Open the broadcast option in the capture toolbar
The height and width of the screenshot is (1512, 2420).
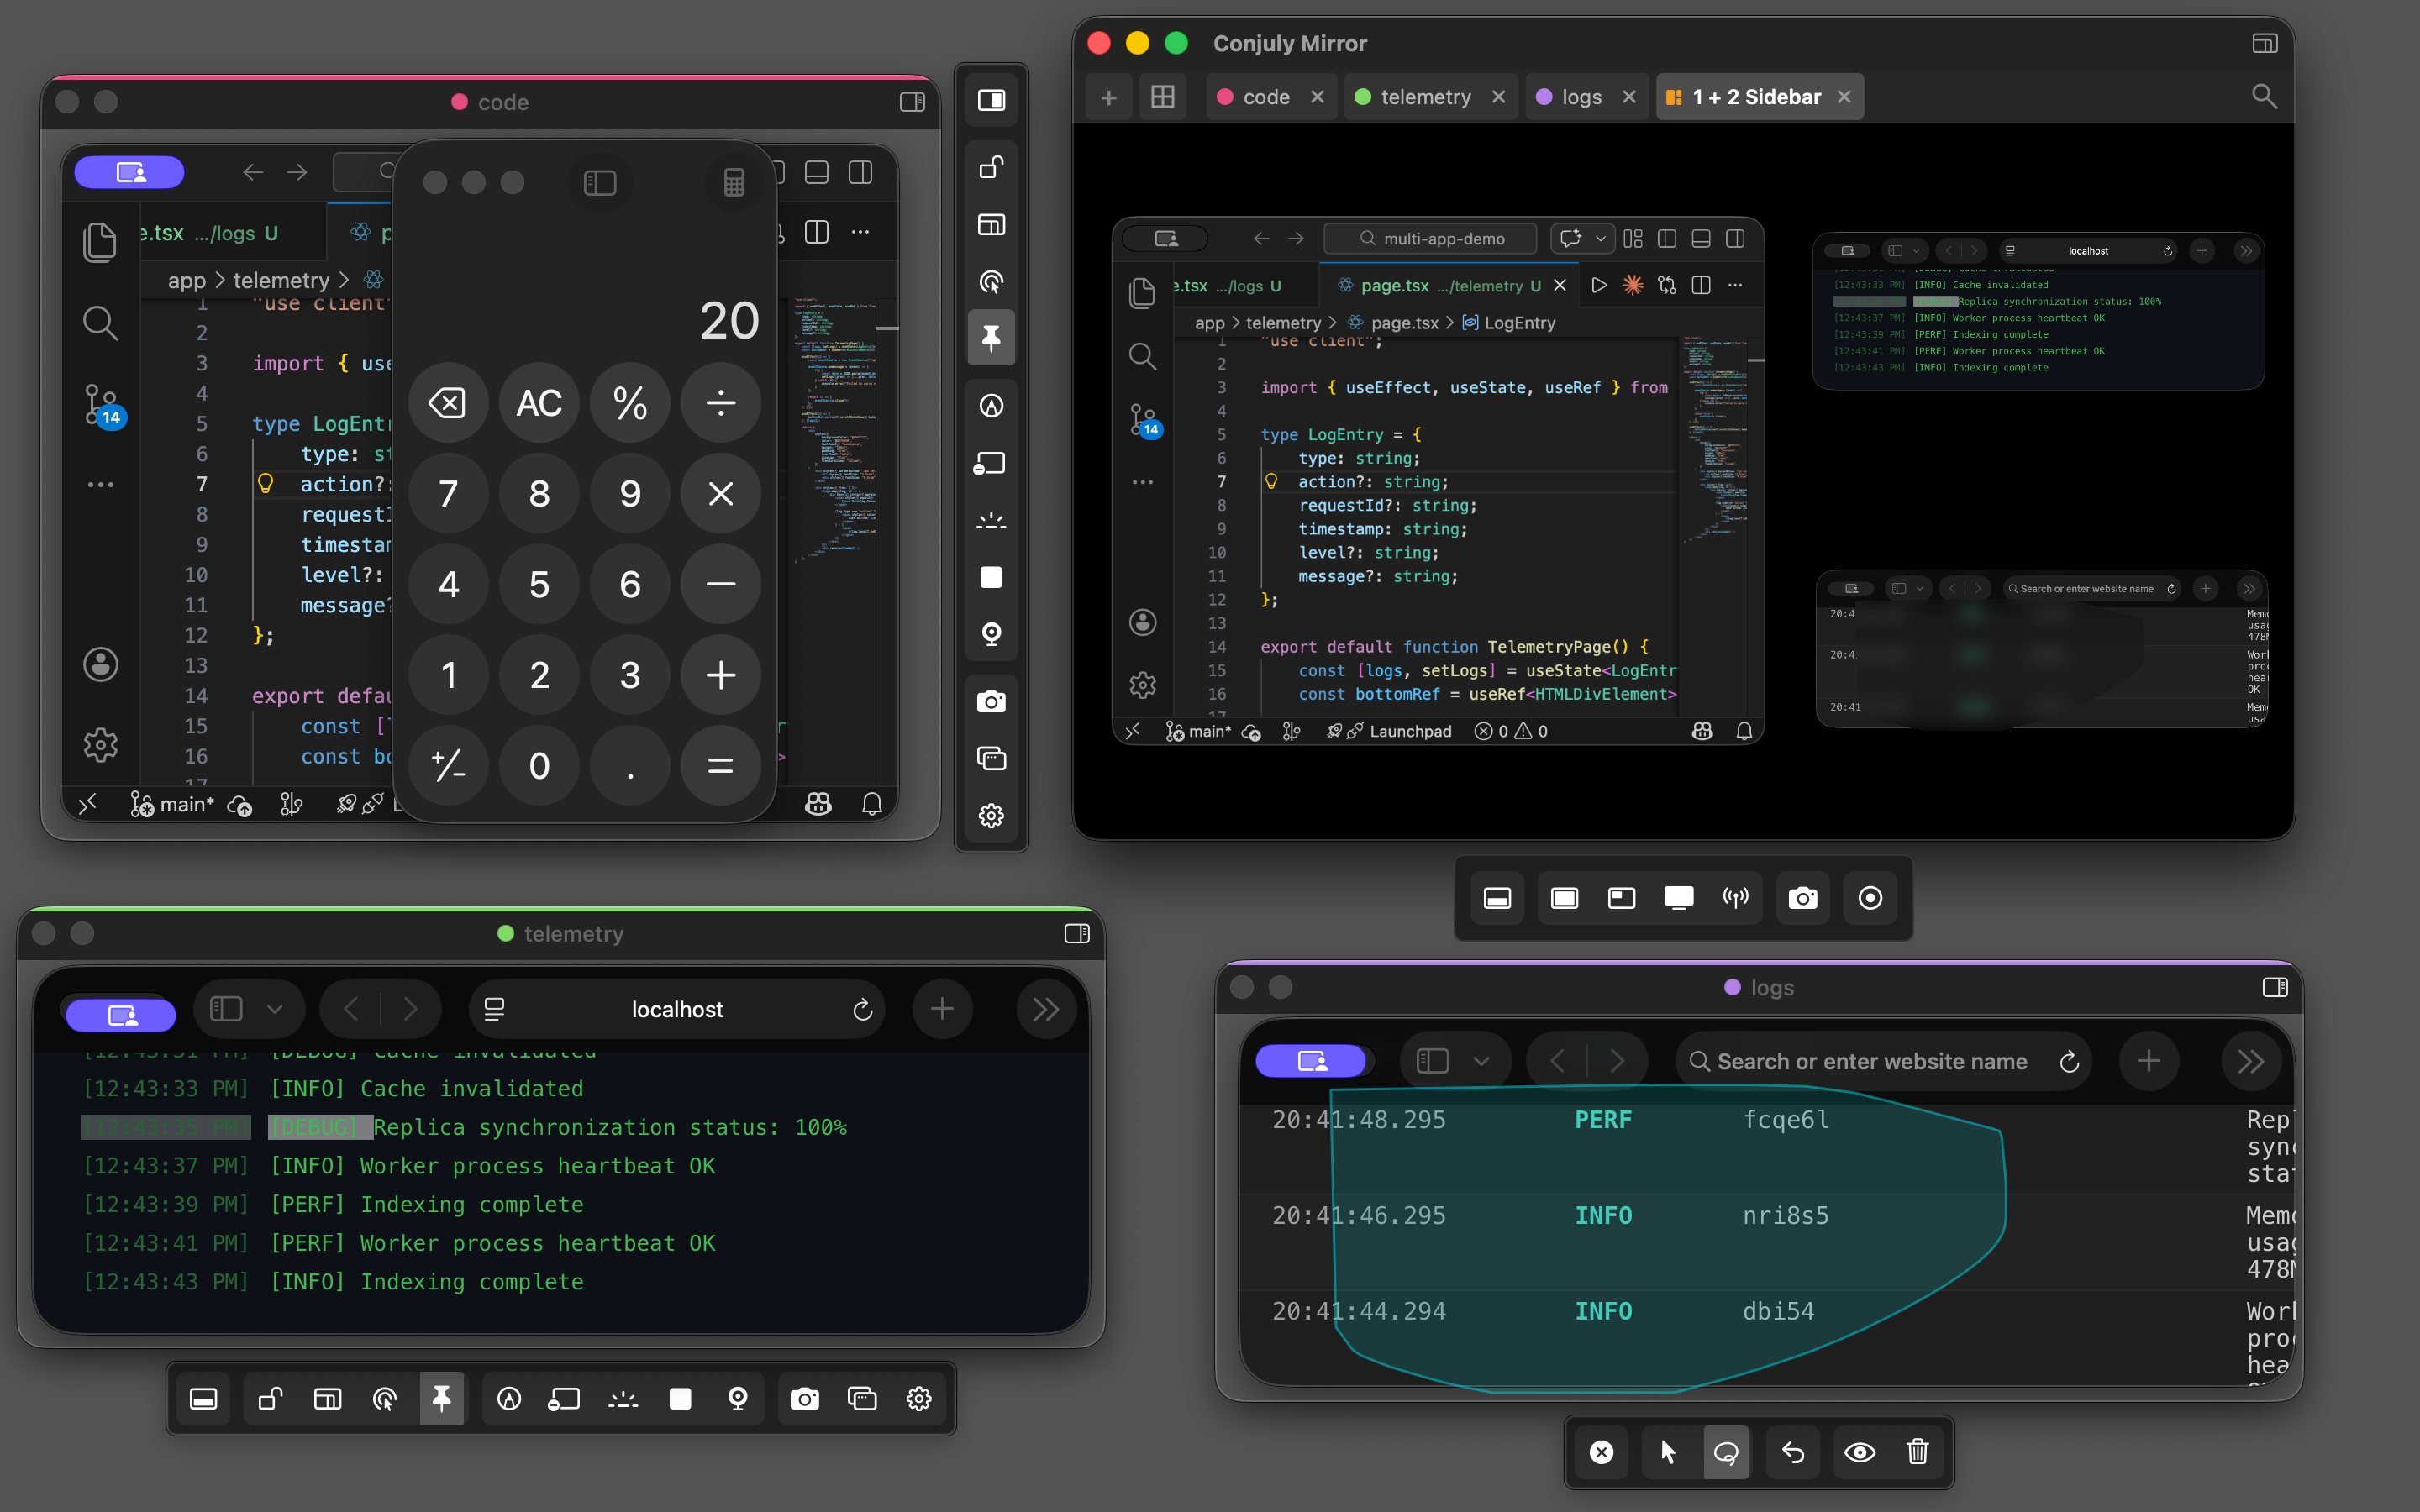coord(1737,898)
